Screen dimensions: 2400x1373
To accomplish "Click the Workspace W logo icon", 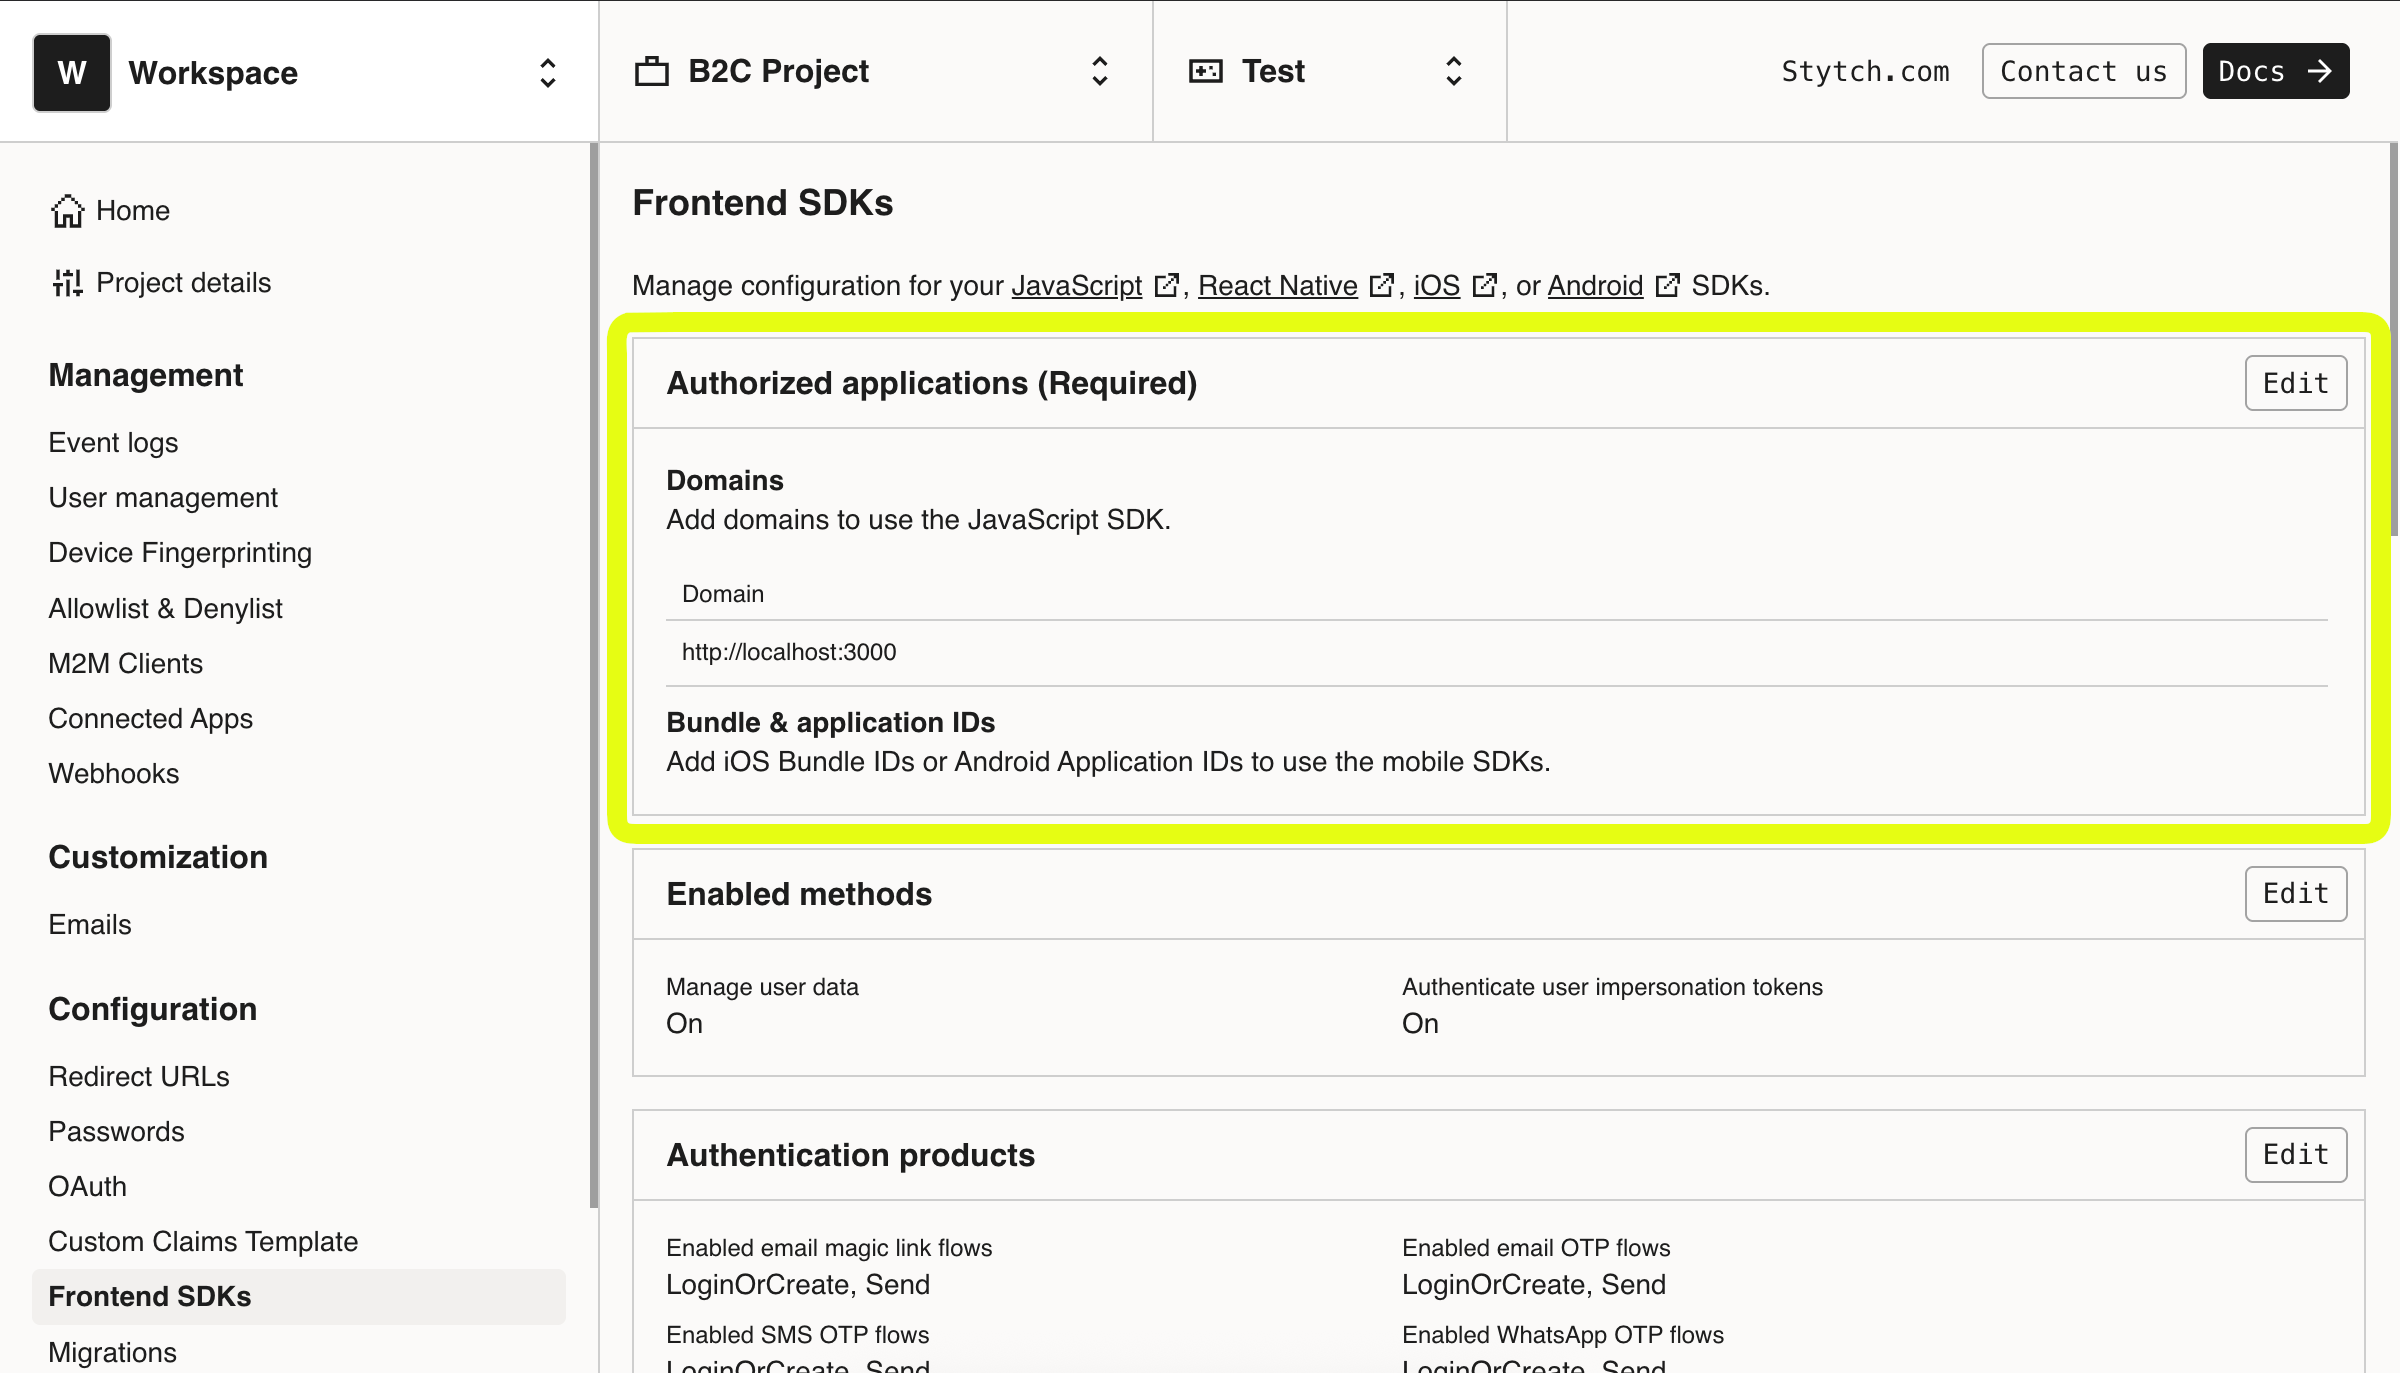I will [x=72, y=73].
